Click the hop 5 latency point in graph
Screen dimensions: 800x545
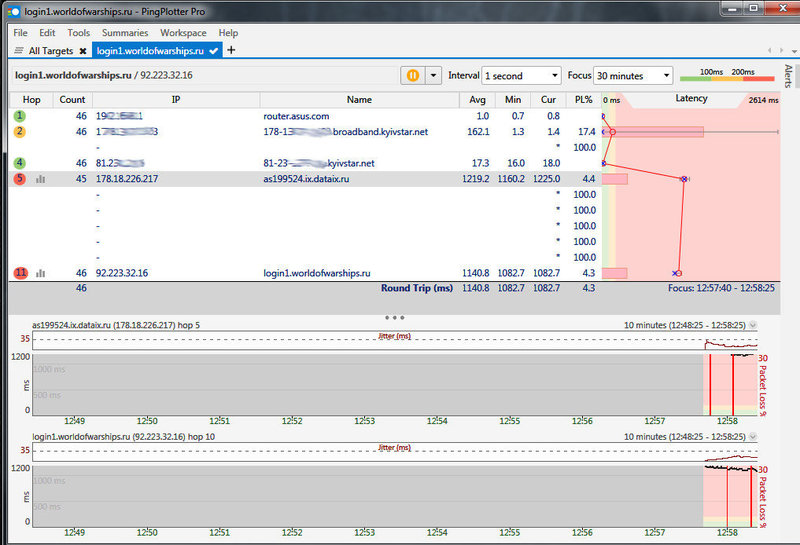pyautogui.click(x=684, y=179)
